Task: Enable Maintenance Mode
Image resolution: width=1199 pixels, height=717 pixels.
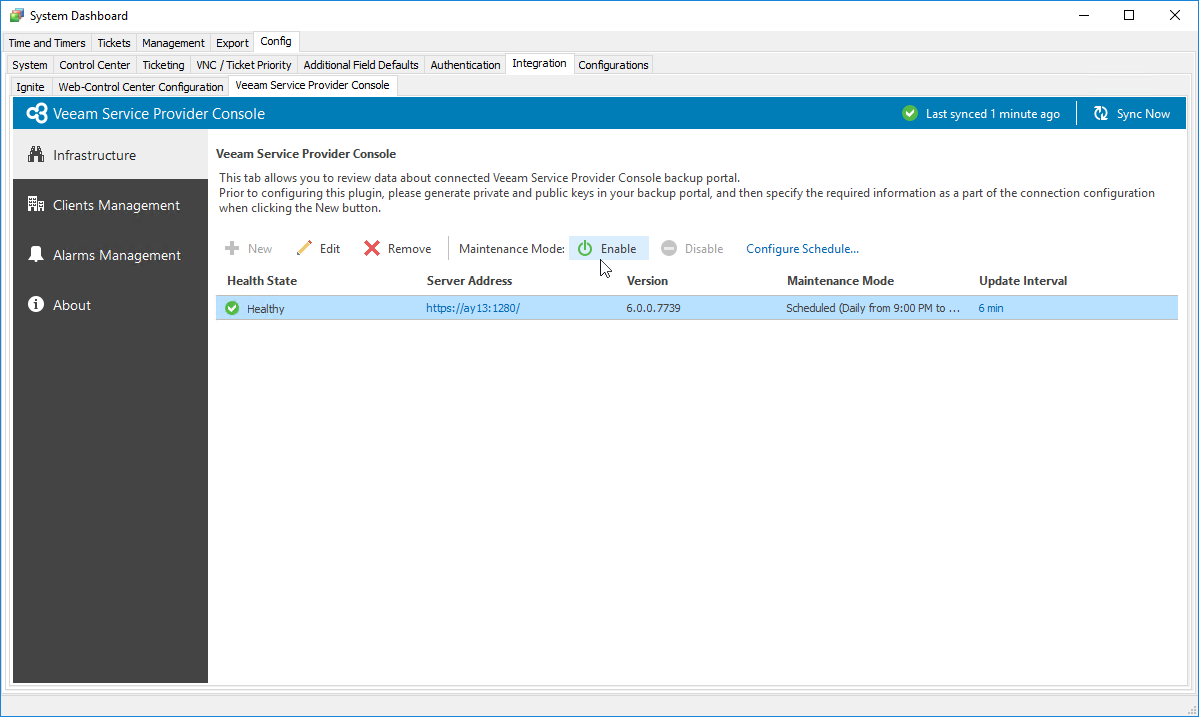Action: click(x=608, y=248)
